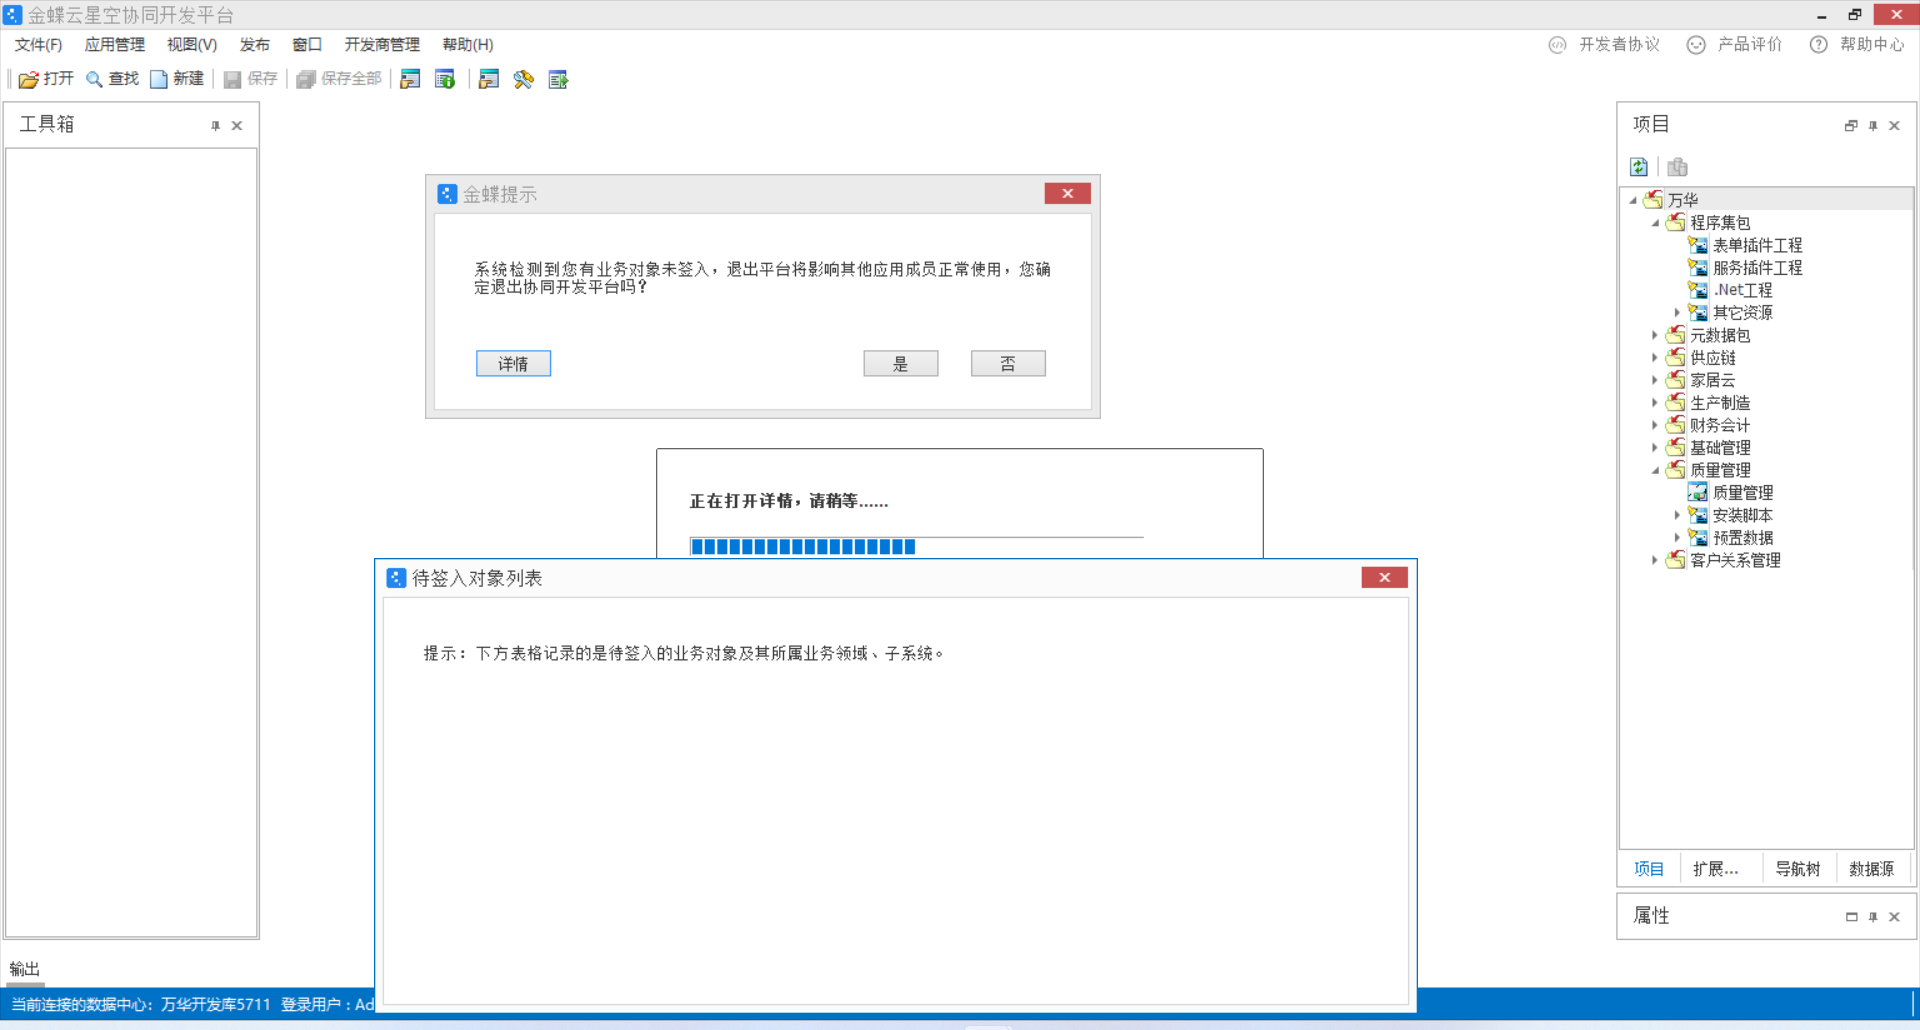Viewport: 1920px width, 1030px height.
Task: Switch to the 导航树 tab
Action: pos(1798,869)
